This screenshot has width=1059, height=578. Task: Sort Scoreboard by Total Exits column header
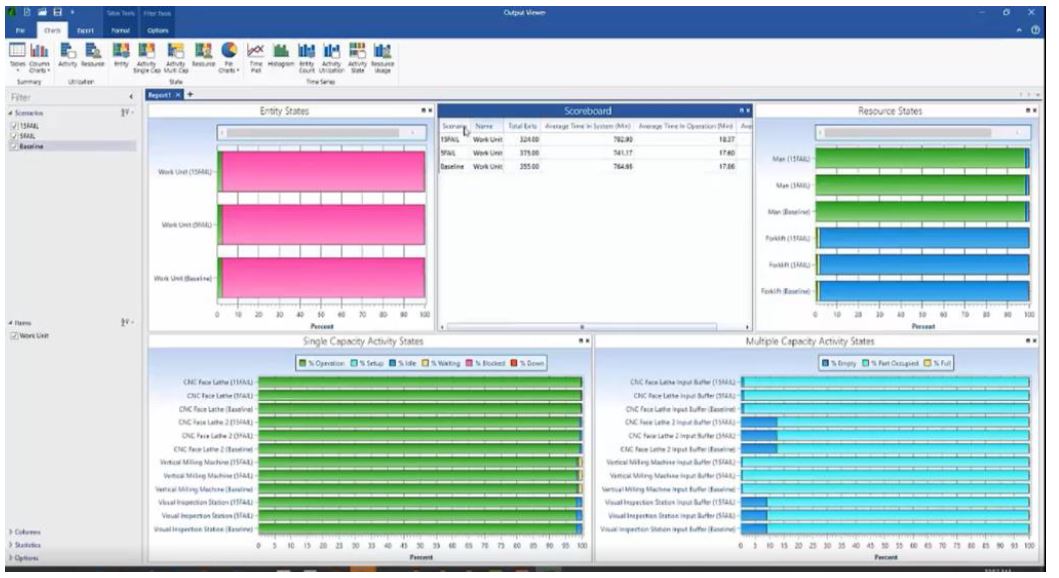522,126
